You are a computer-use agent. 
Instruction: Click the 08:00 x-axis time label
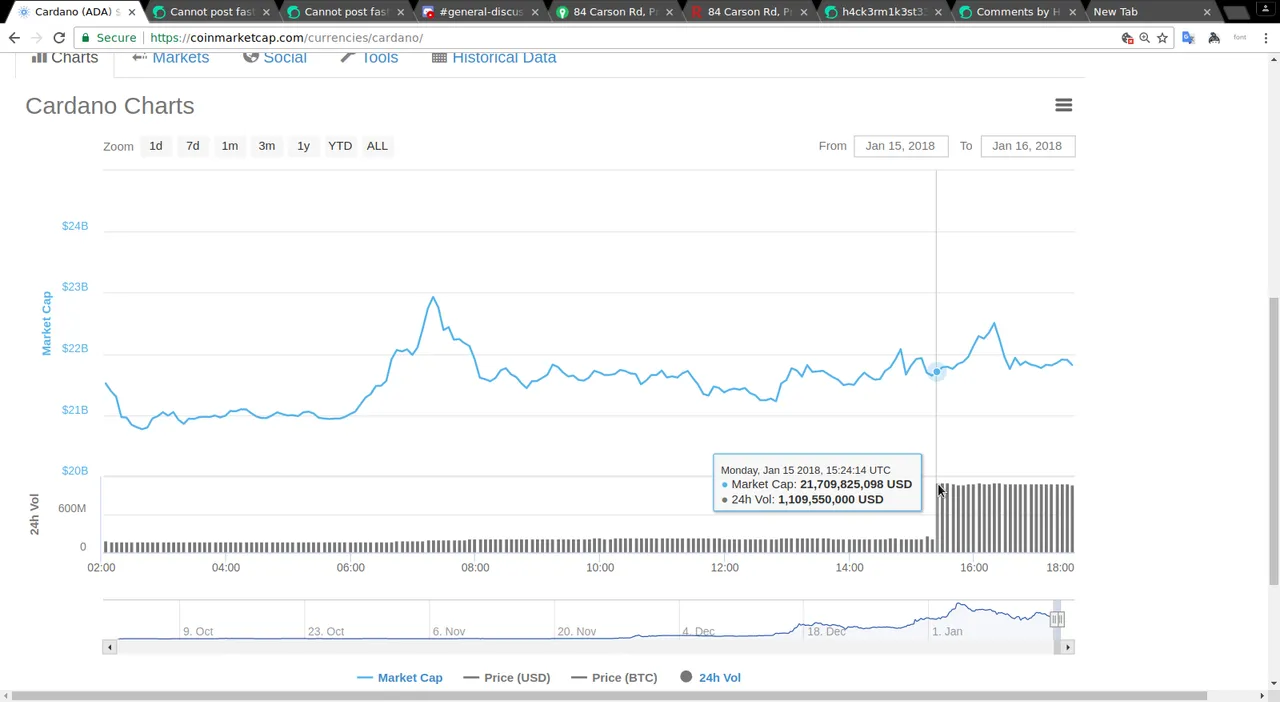tap(475, 568)
